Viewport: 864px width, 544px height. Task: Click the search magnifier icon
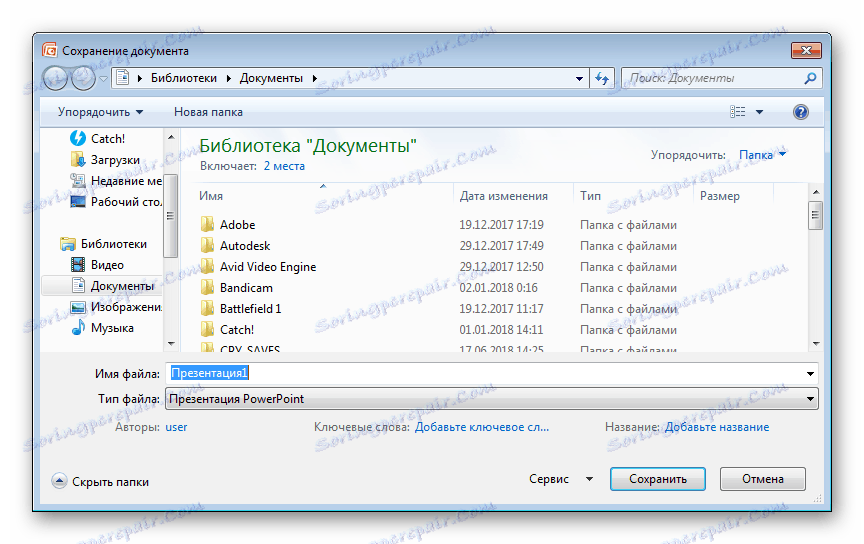pos(811,78)
